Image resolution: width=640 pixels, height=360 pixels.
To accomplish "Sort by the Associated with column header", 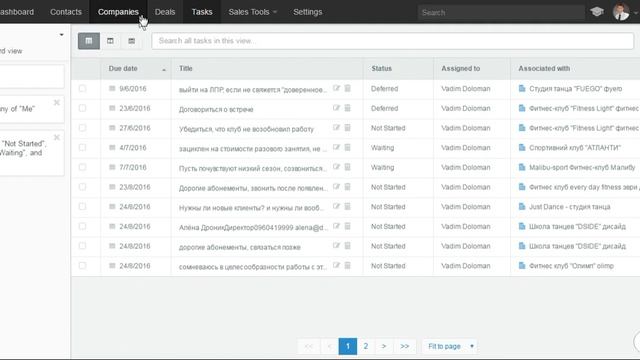I will point(544,69).
